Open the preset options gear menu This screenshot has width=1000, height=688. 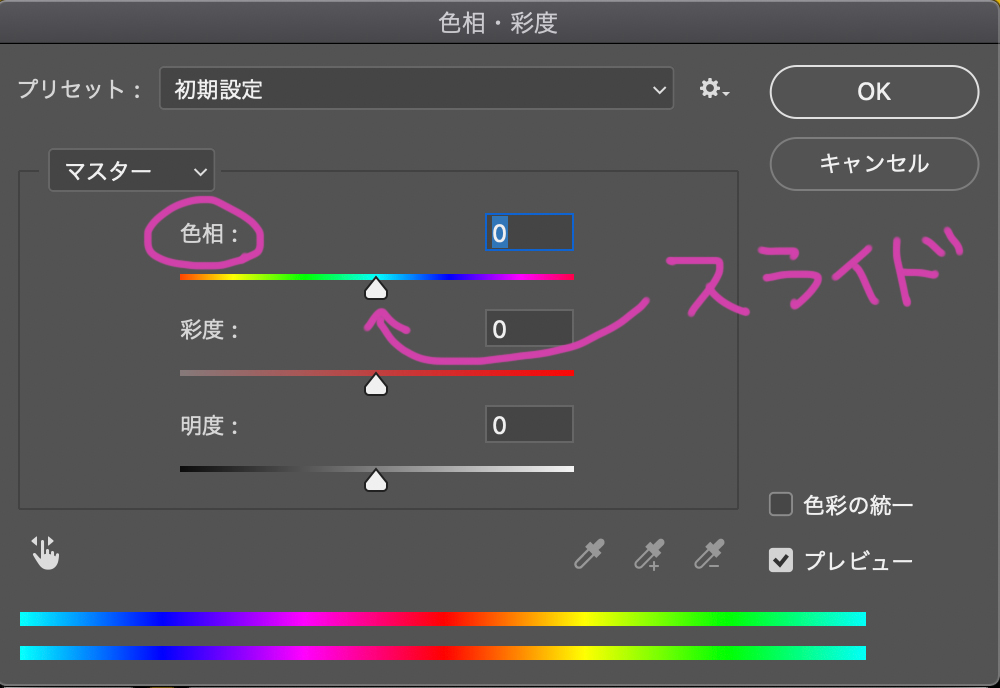click(712, 88)
